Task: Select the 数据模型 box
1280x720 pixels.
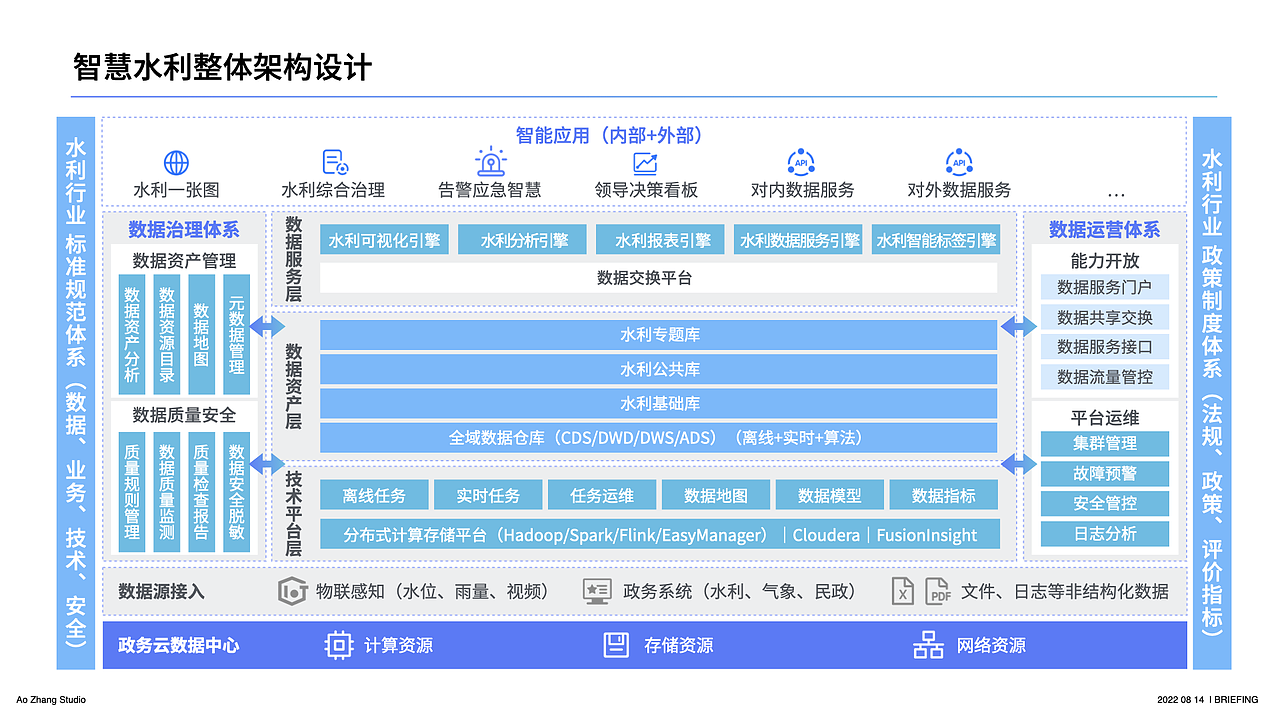Action: (x=830, y=495)
